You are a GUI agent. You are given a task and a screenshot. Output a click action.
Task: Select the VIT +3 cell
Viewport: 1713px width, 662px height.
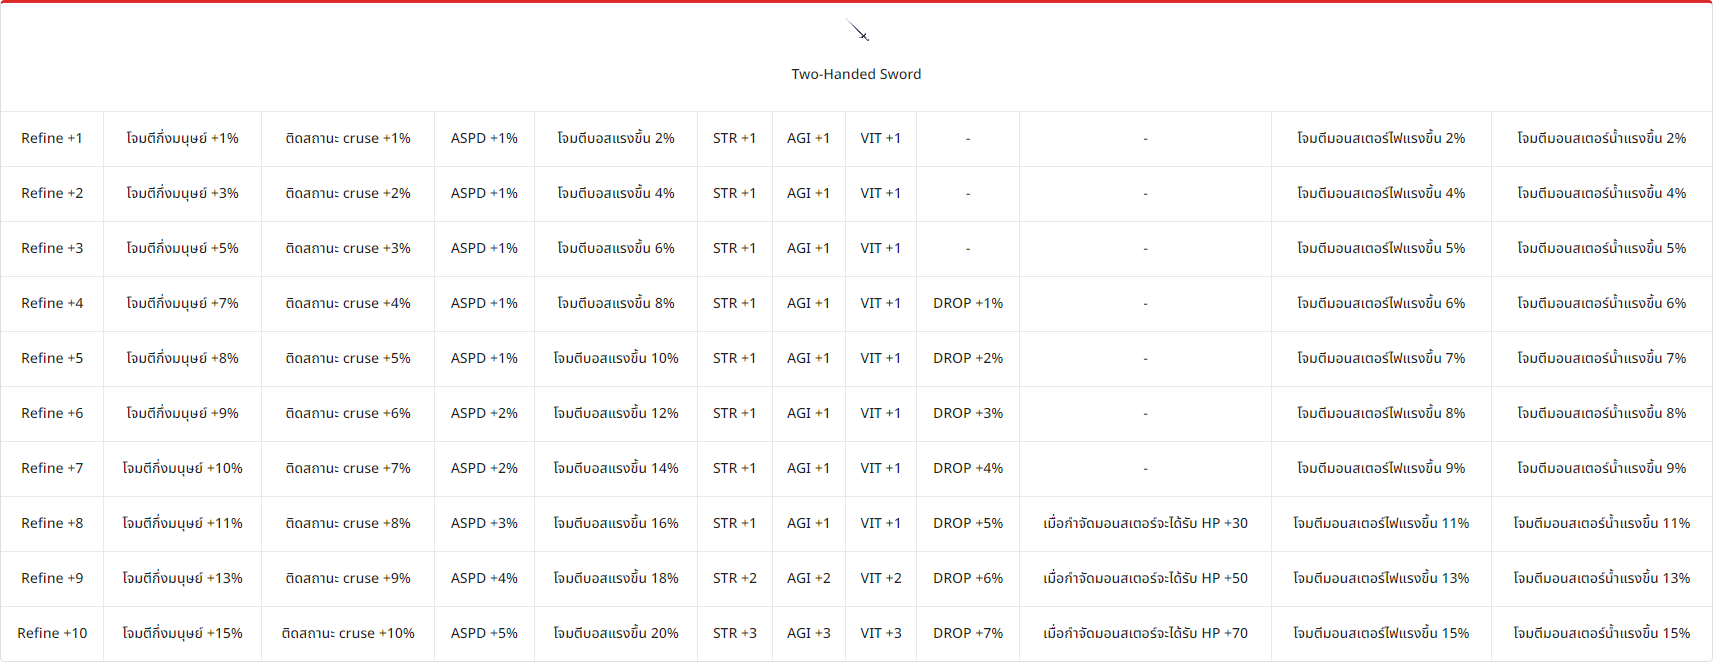pos(880,633)
